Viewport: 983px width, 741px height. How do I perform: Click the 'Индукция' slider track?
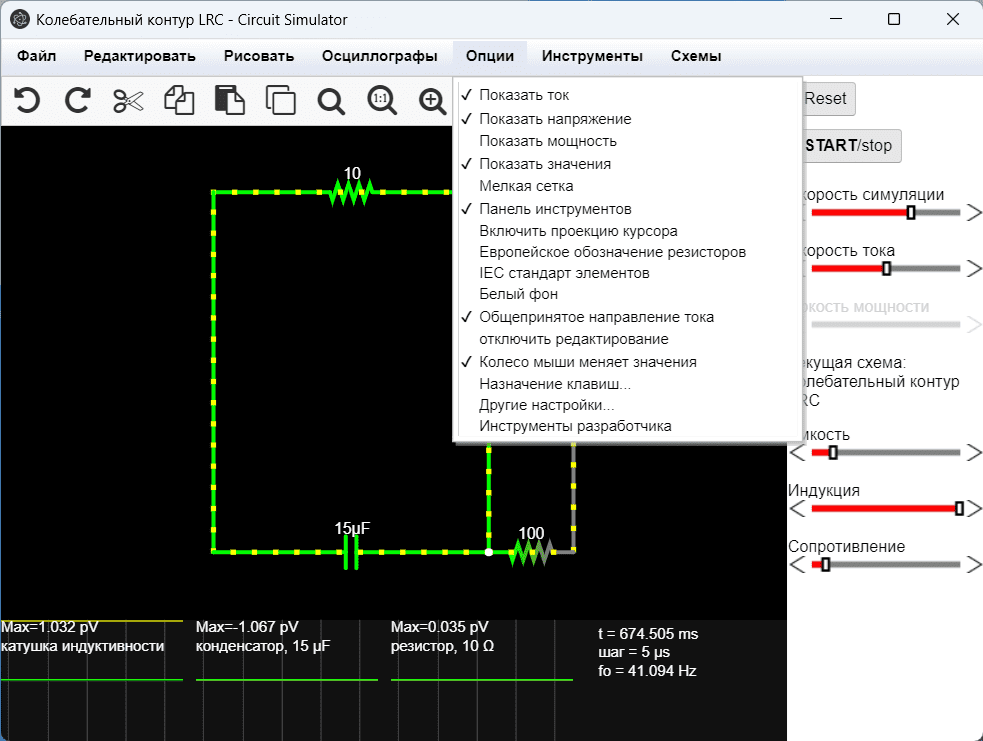click(x=884, y=509)
